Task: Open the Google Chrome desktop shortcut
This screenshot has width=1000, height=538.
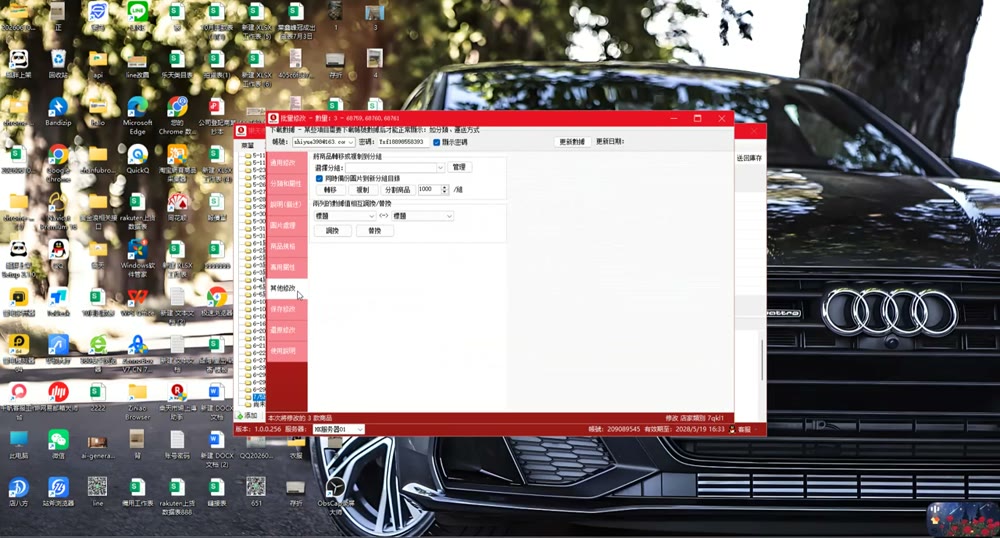Action: 58,162
